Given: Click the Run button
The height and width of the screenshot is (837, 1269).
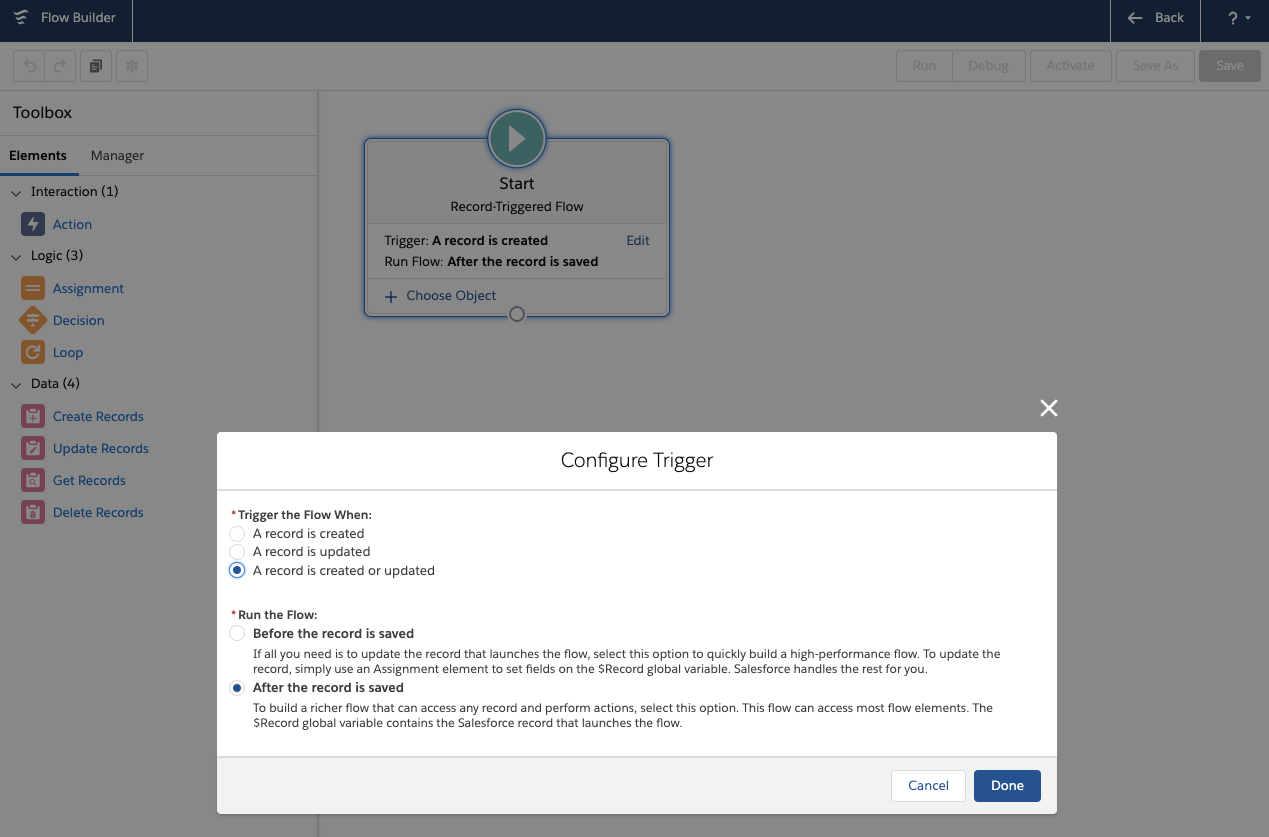Looking at the screenshot, I should coord(924,66).
